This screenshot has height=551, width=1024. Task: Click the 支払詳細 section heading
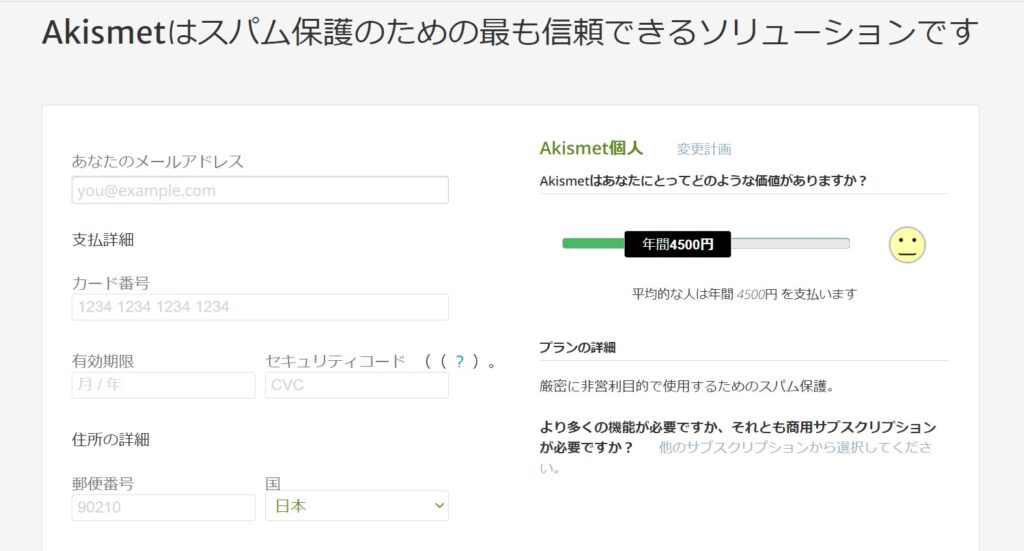pyautogui.click(x=103, y=240)
